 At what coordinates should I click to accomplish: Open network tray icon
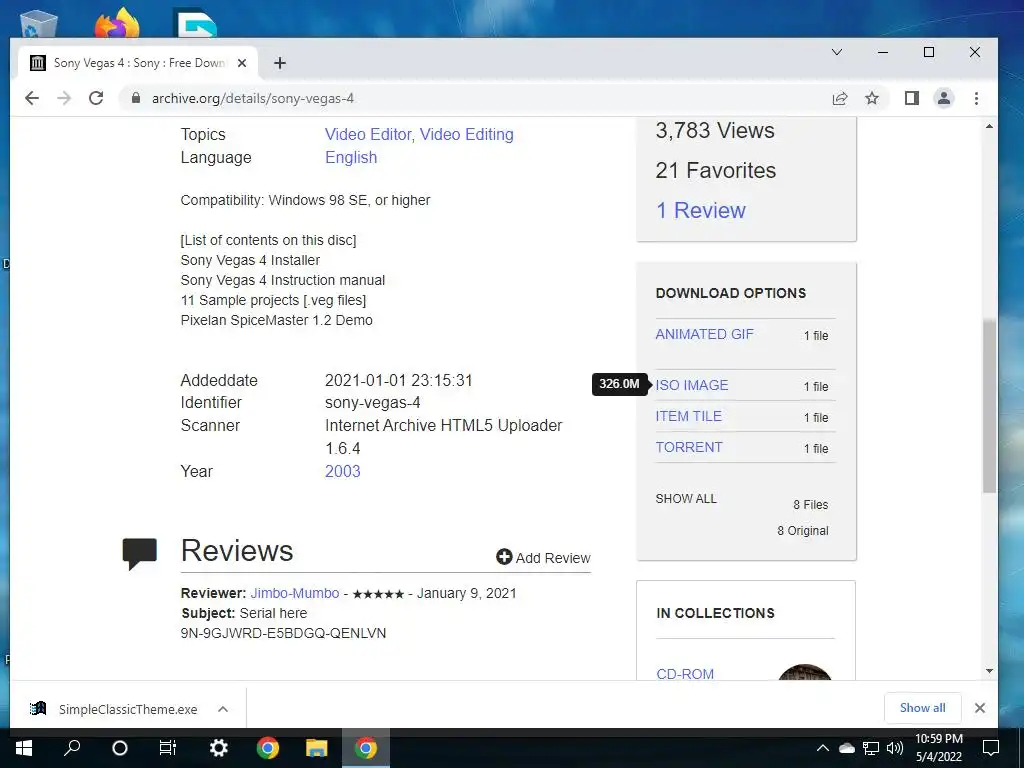pyautogui.click(x=871, y=748)
